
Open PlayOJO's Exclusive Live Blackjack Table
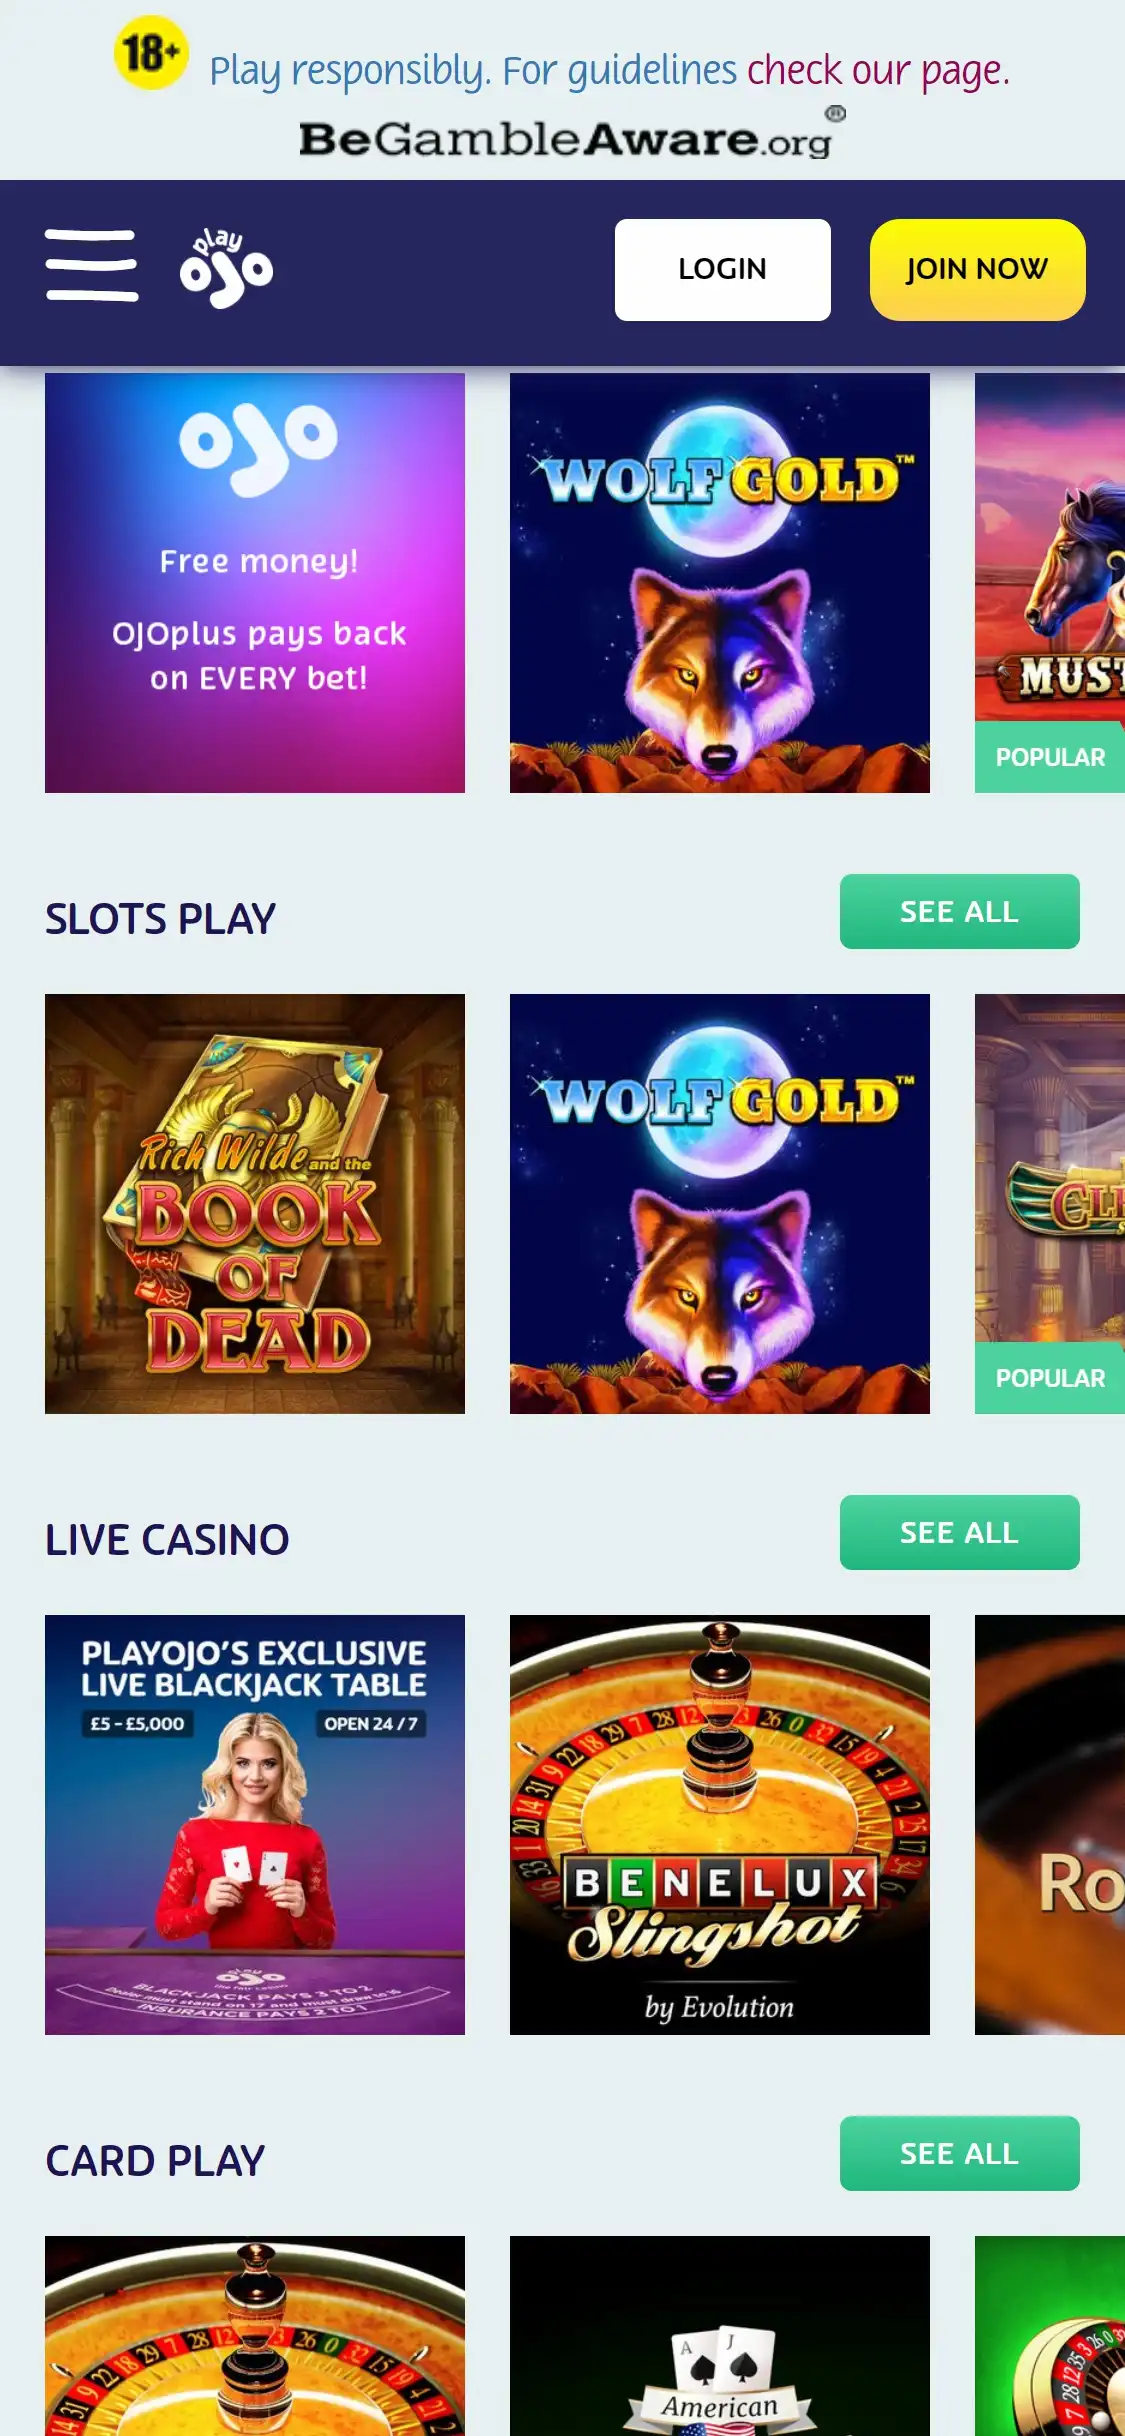[x=255, y=1825]
